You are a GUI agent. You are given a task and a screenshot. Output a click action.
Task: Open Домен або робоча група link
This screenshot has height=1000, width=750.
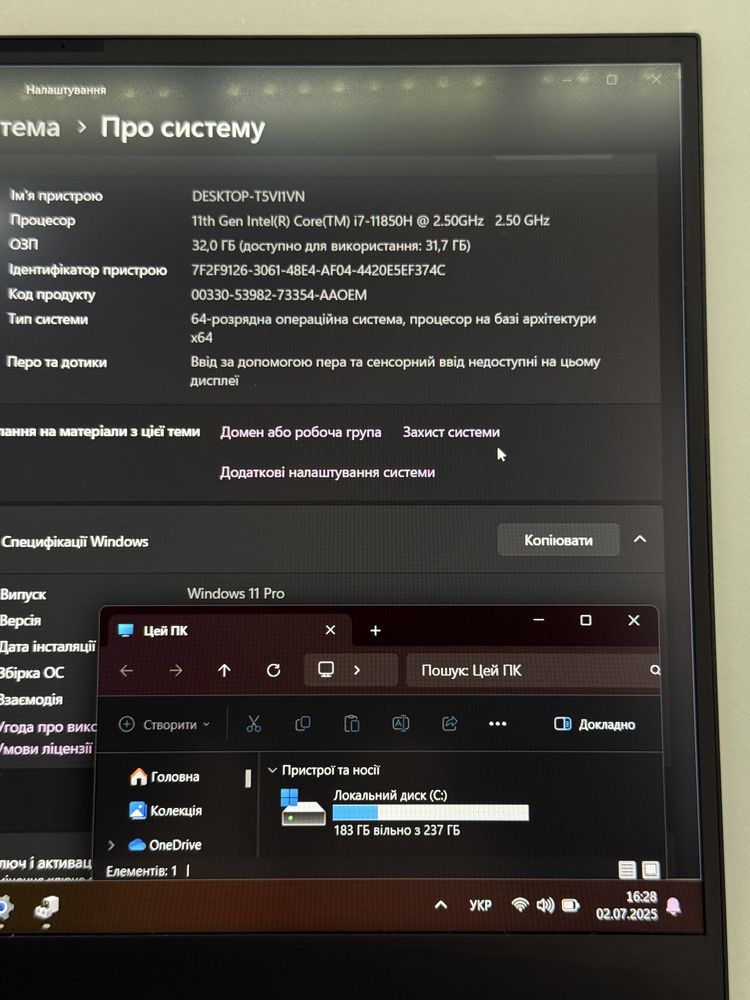tap(301, 432)
